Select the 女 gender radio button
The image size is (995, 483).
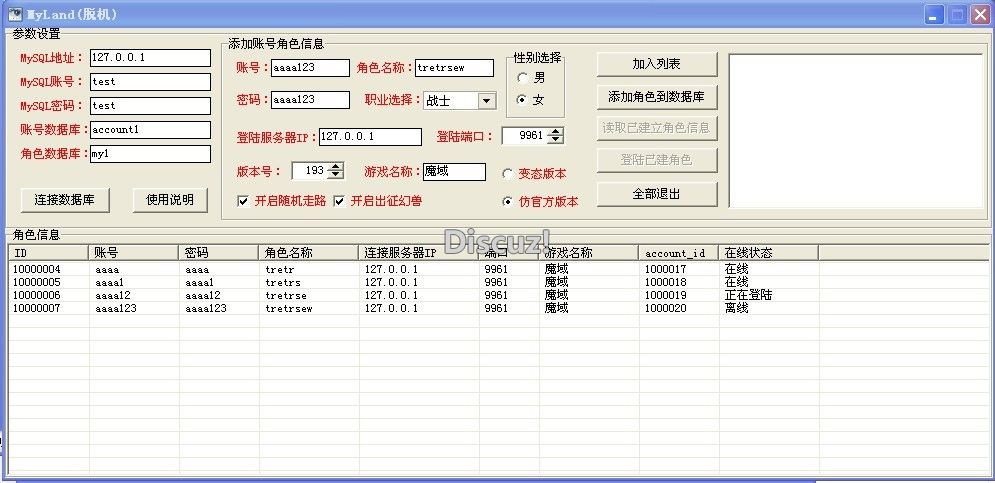(522, 100)
